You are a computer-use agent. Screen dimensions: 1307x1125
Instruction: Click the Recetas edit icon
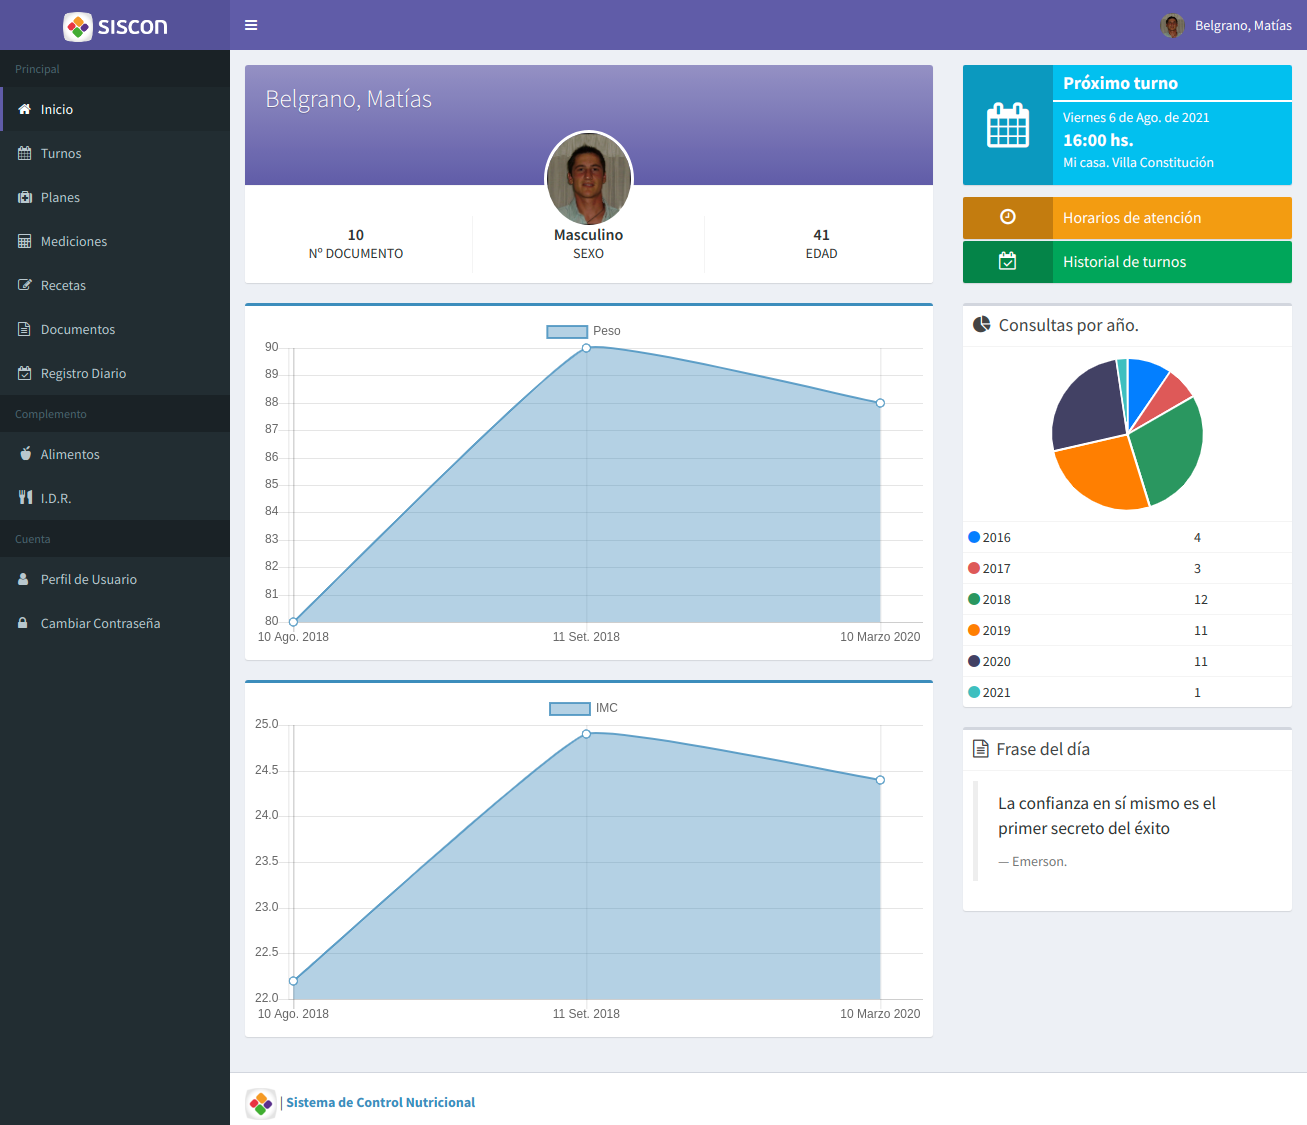(25, 285)
